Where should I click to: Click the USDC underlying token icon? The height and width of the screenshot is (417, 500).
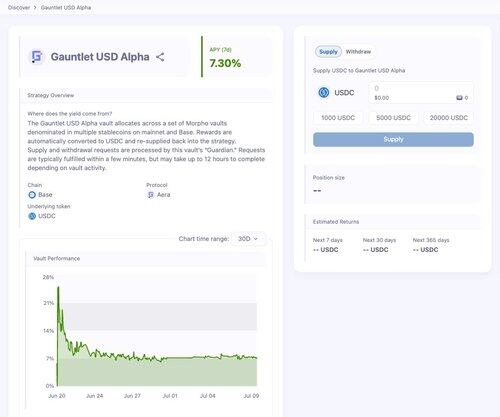point(32,216)
